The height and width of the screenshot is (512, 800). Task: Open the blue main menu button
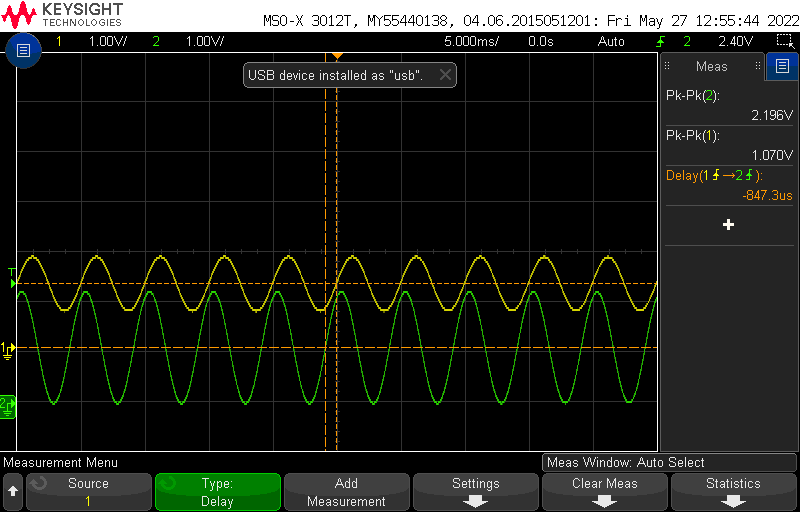(24, 50)
